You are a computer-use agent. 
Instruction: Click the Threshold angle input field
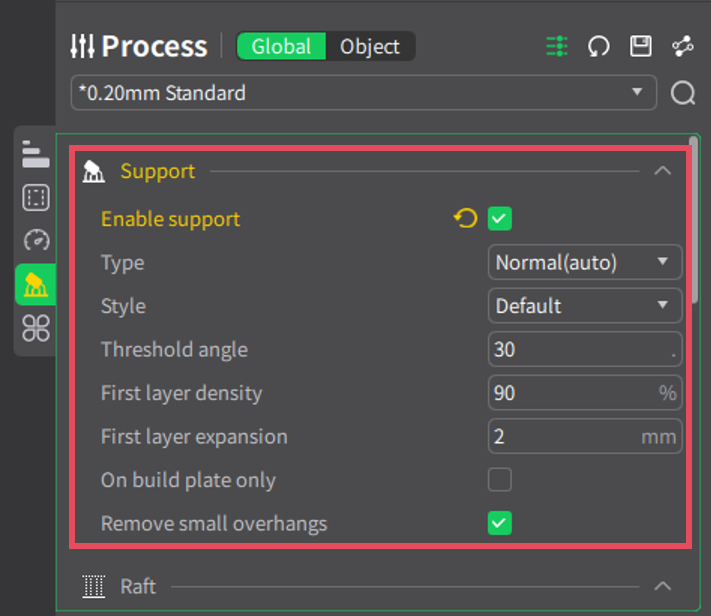tap(585, 349)
